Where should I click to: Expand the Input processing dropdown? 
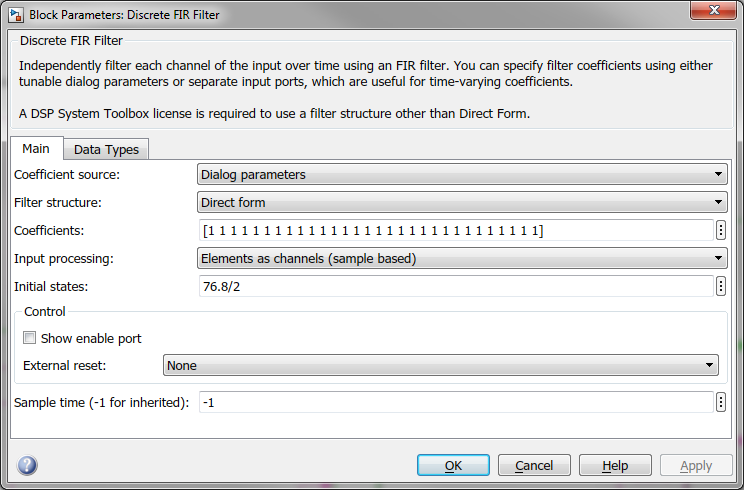point(461,258)
